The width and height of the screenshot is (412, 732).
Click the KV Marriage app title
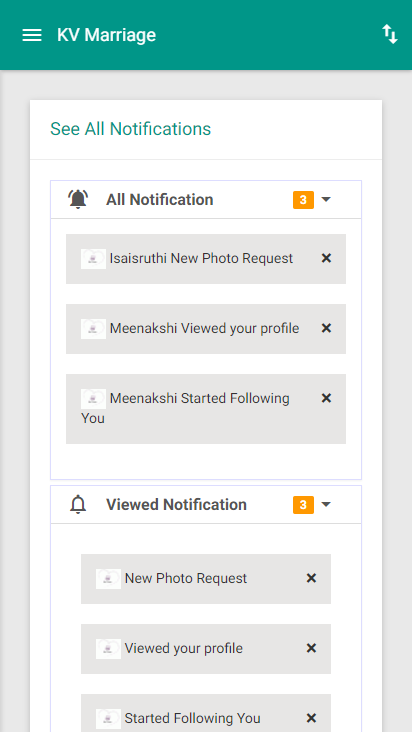[x=106, y=35]
